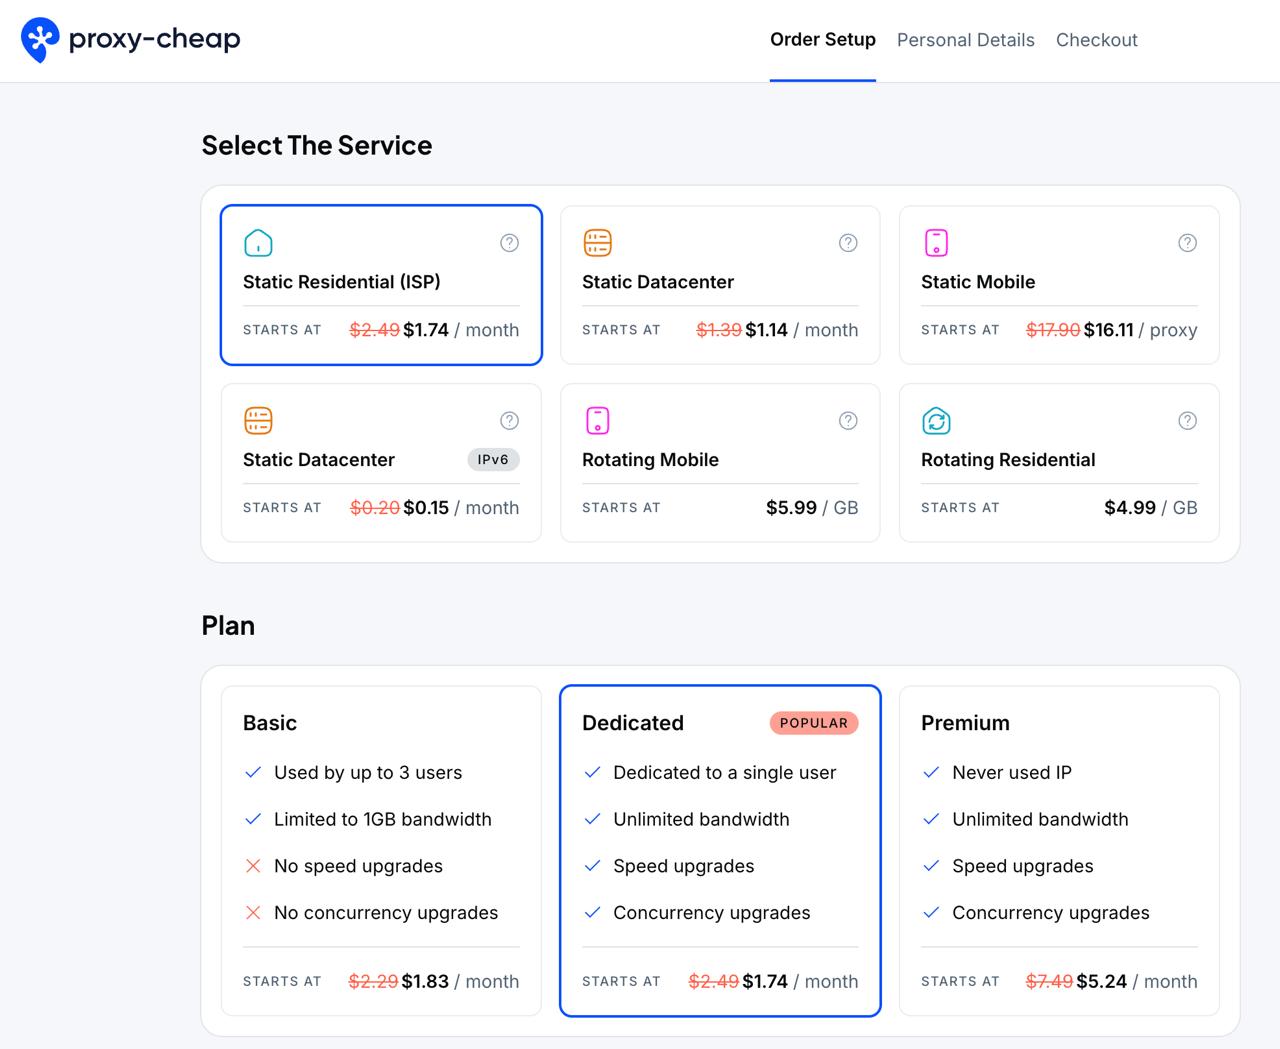This screenshot has width=1280, height=1049.
Task: Open help tooltip on Static Residential card
Action: (509, 242)
